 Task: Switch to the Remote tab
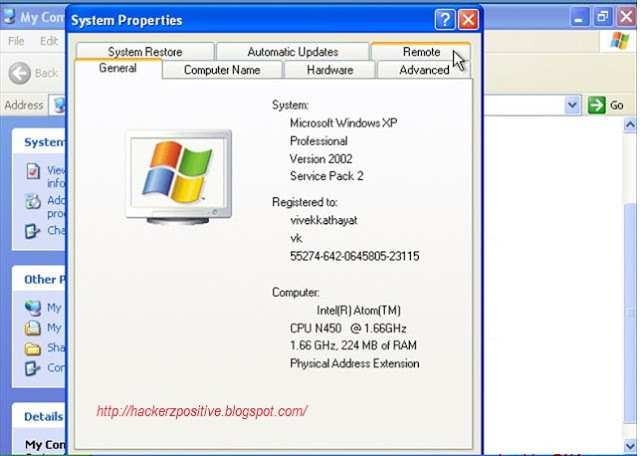coord(421,52)
